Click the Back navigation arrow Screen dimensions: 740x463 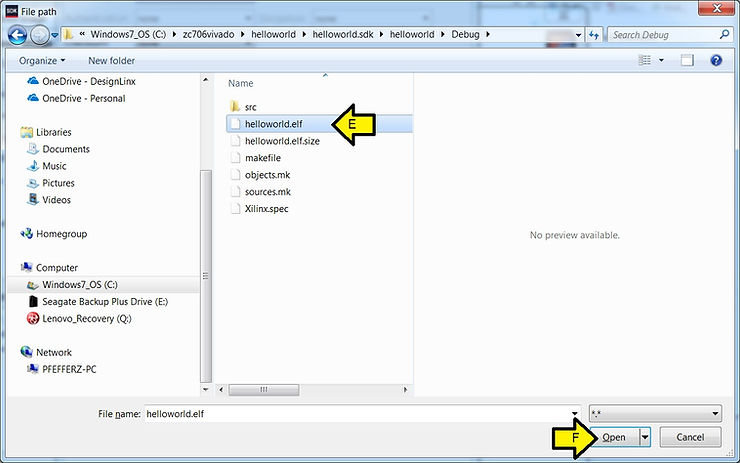tap(17, 35)
